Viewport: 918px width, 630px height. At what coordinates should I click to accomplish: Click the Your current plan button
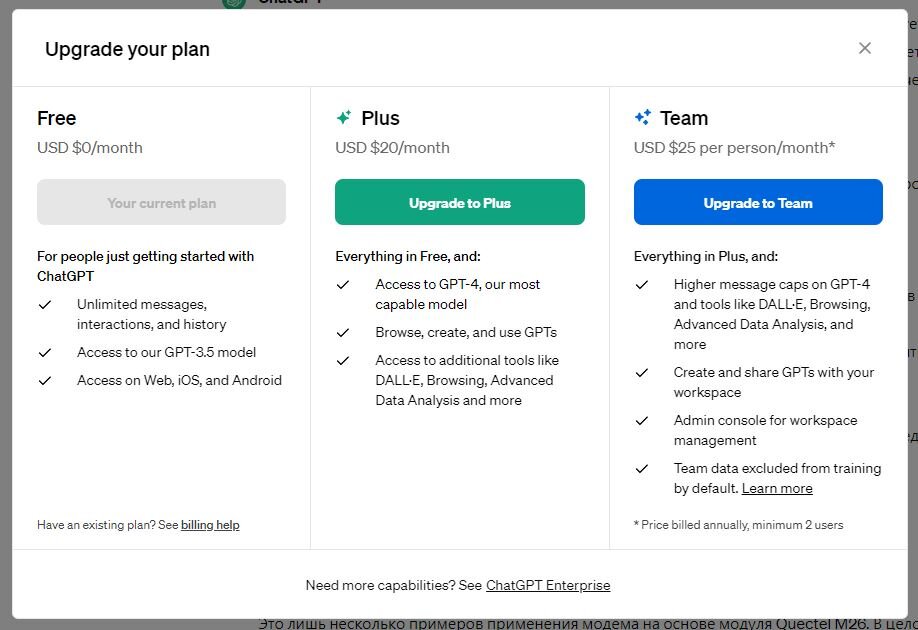pyautogui.click(x=162, y=202)
